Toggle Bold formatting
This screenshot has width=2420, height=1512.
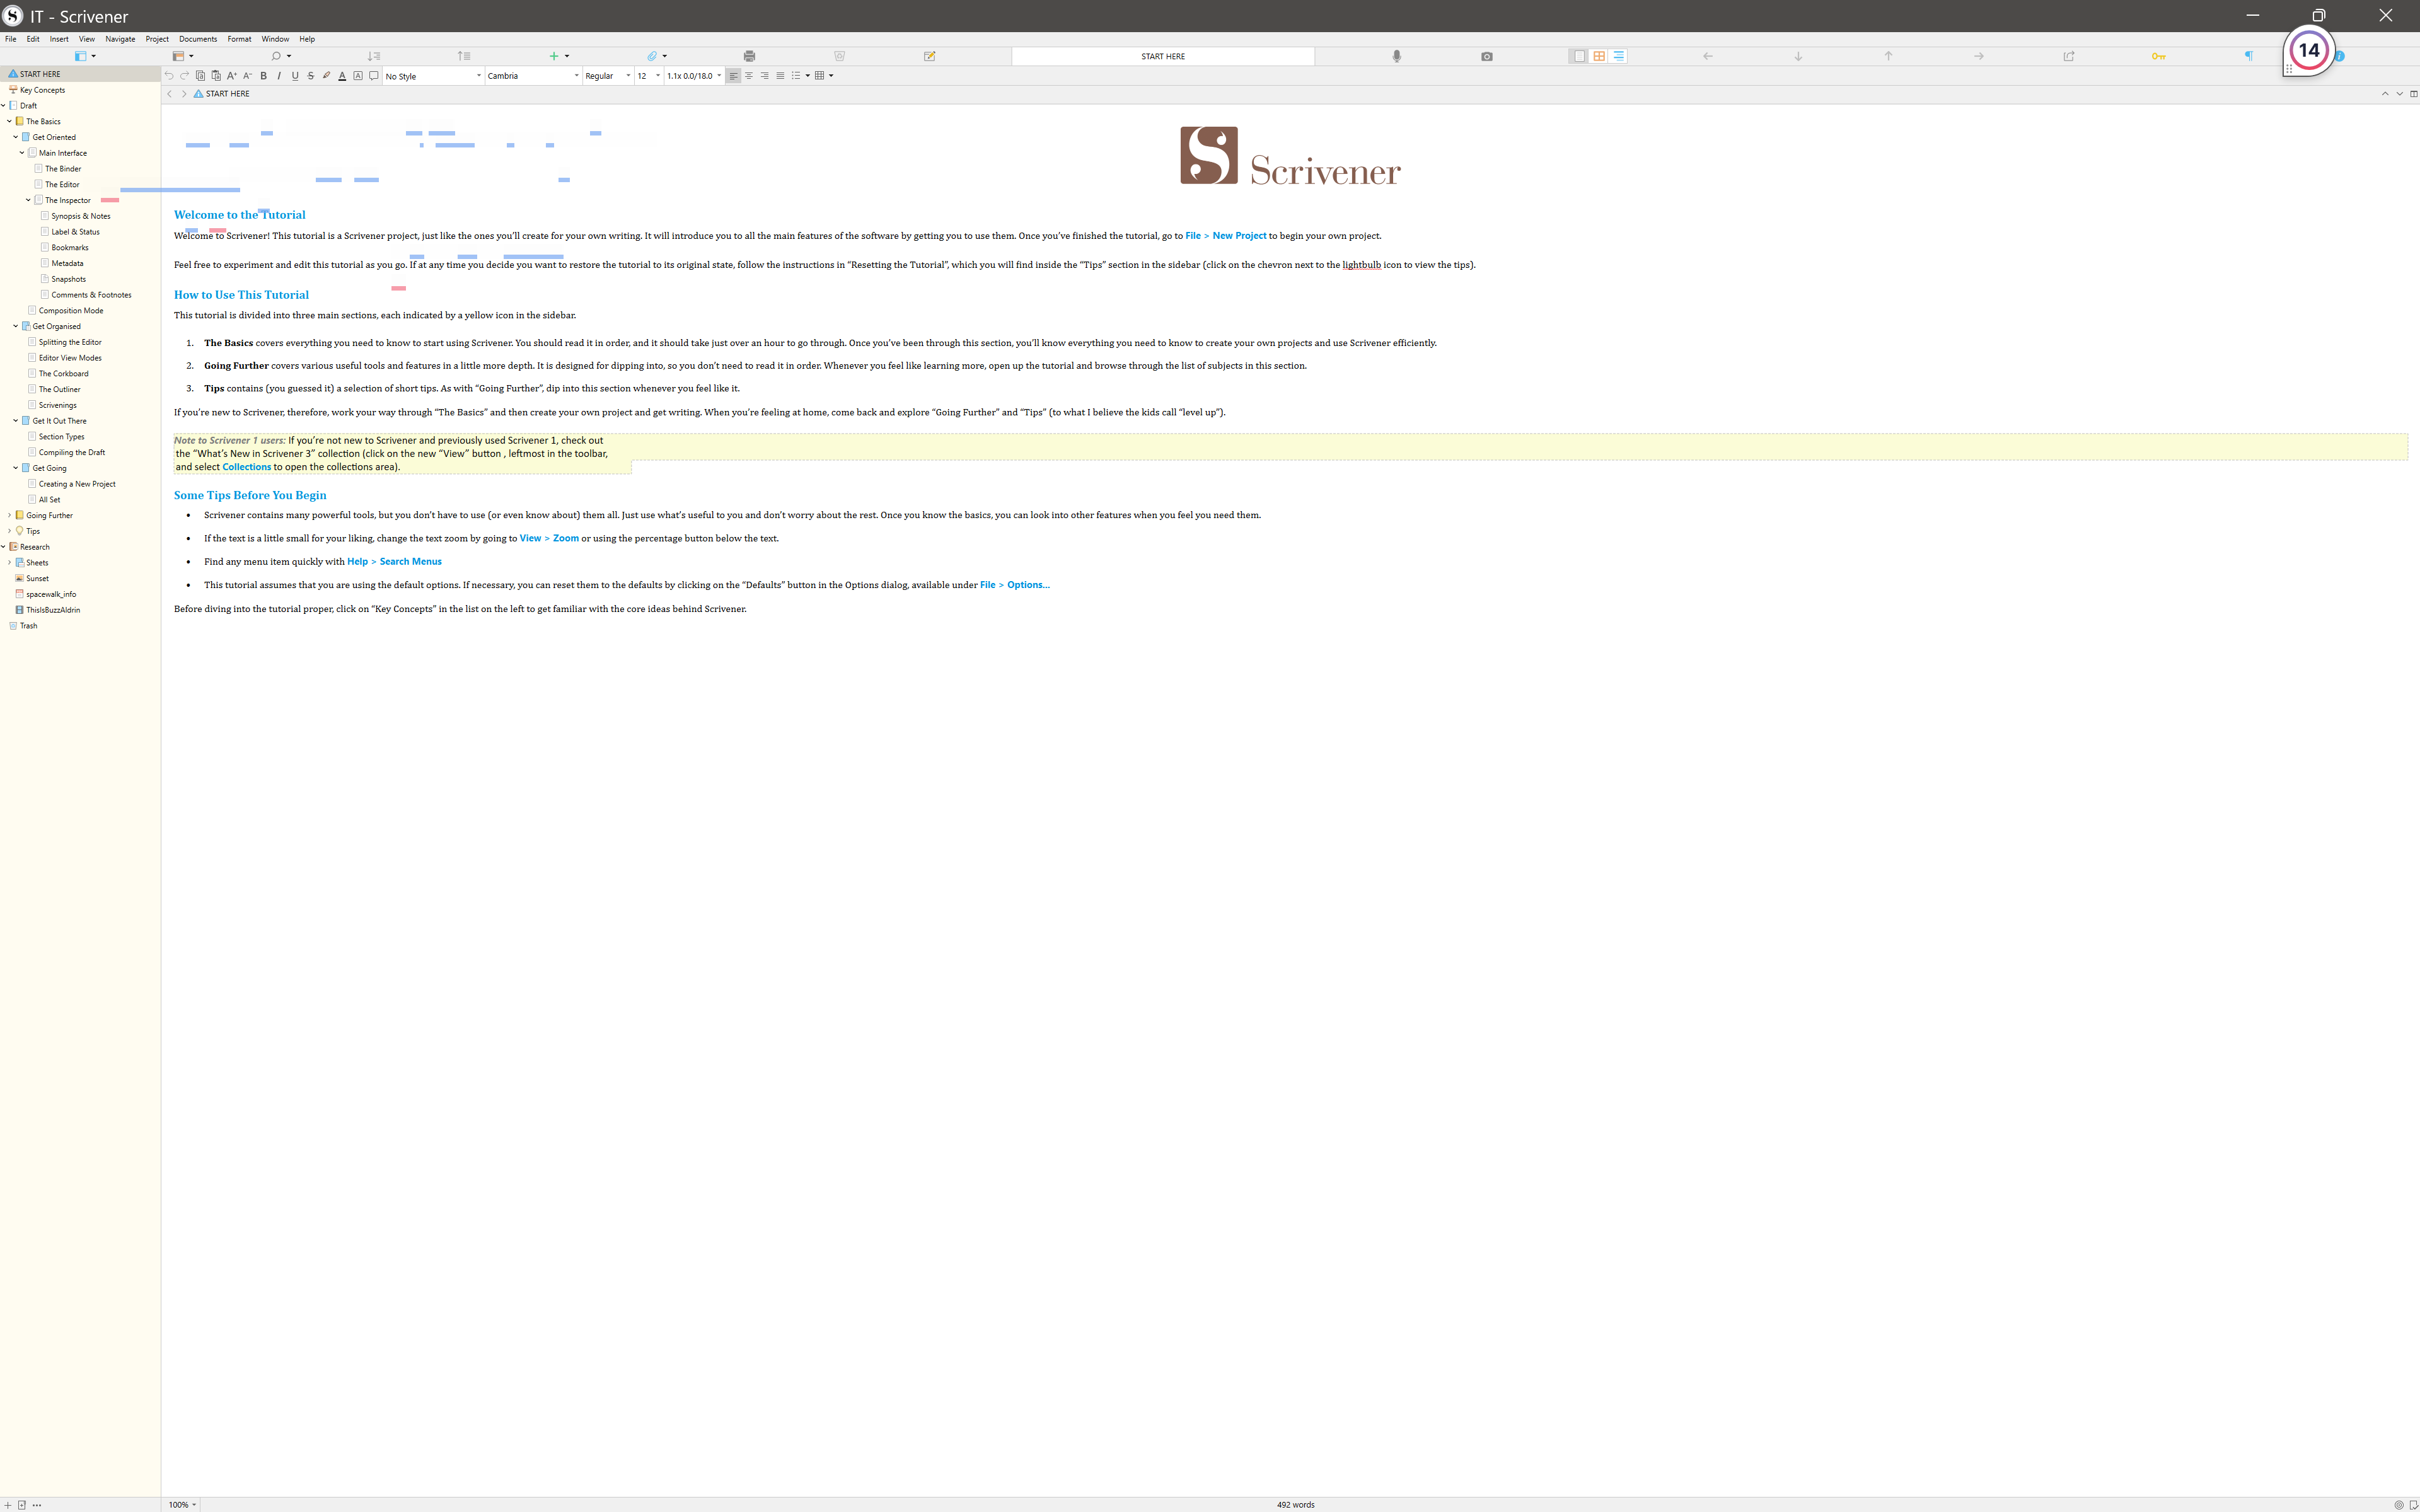[263, 76]
